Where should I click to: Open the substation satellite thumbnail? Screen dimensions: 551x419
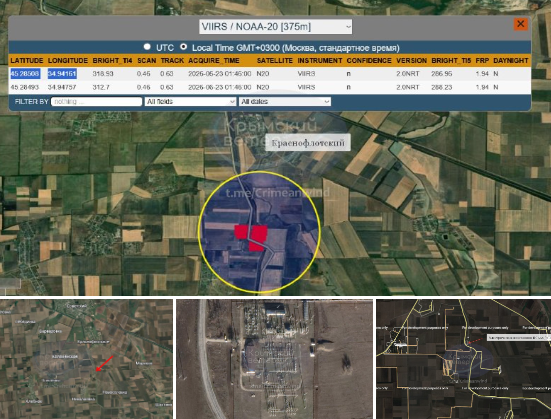(274, 359)
